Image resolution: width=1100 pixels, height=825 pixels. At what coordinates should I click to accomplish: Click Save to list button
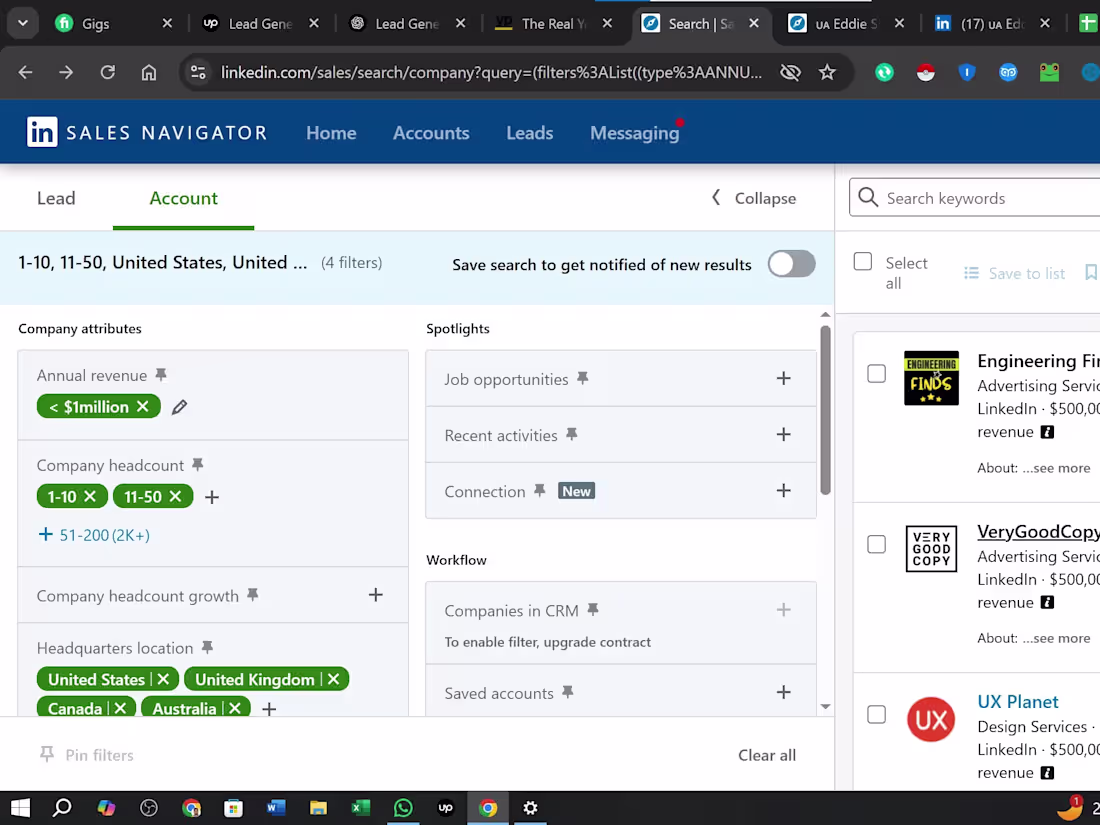(x=1014, y=273)
